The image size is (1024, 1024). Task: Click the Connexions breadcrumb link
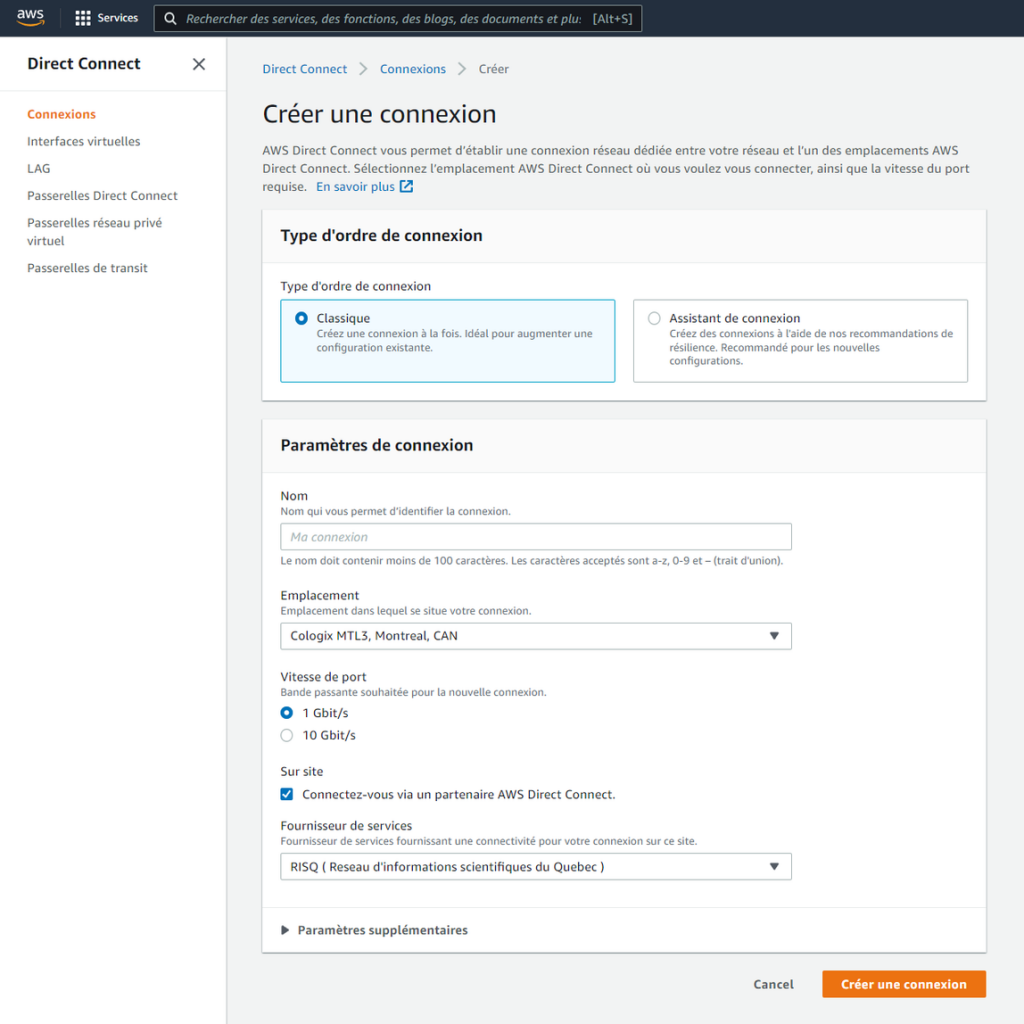(413, 69)
